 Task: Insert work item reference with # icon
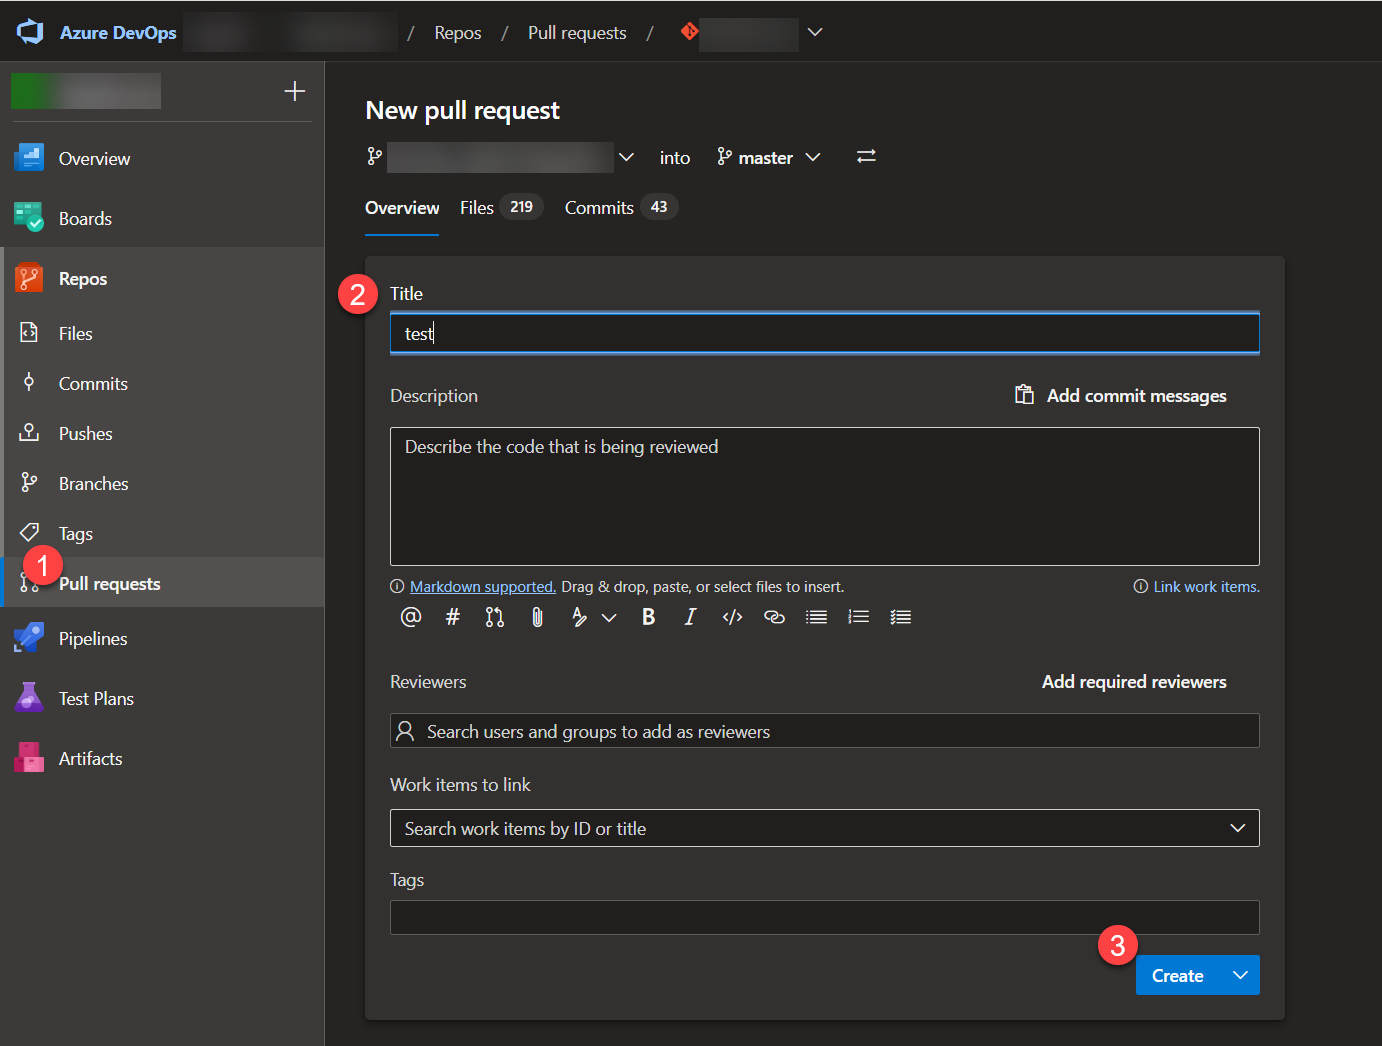click(x=453, y=617)
